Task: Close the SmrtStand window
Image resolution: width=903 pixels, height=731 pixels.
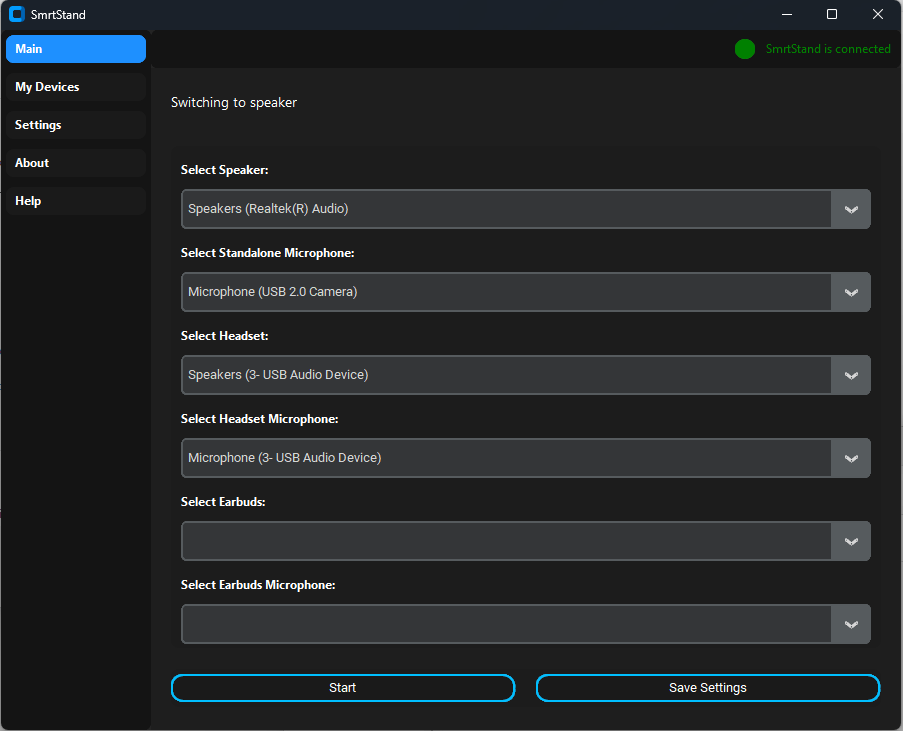Action: (x=878, y=14)
